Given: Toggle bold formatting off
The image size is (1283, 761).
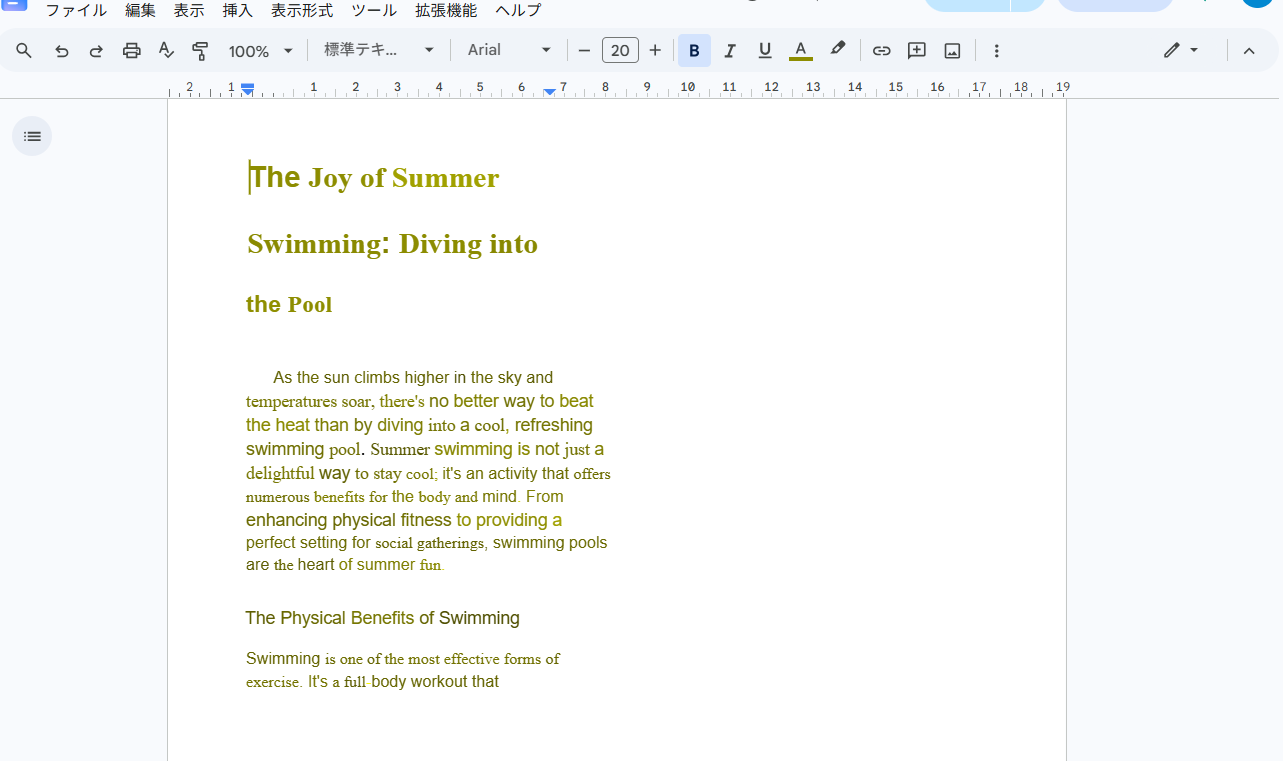Looking at the screenshot, I should tap(694, 51).
